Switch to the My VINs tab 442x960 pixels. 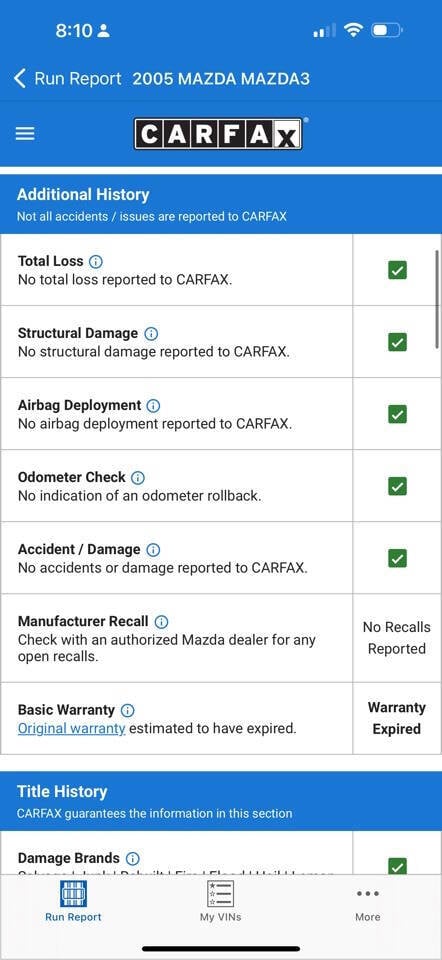pyautogui.click(x=220, y=902)
